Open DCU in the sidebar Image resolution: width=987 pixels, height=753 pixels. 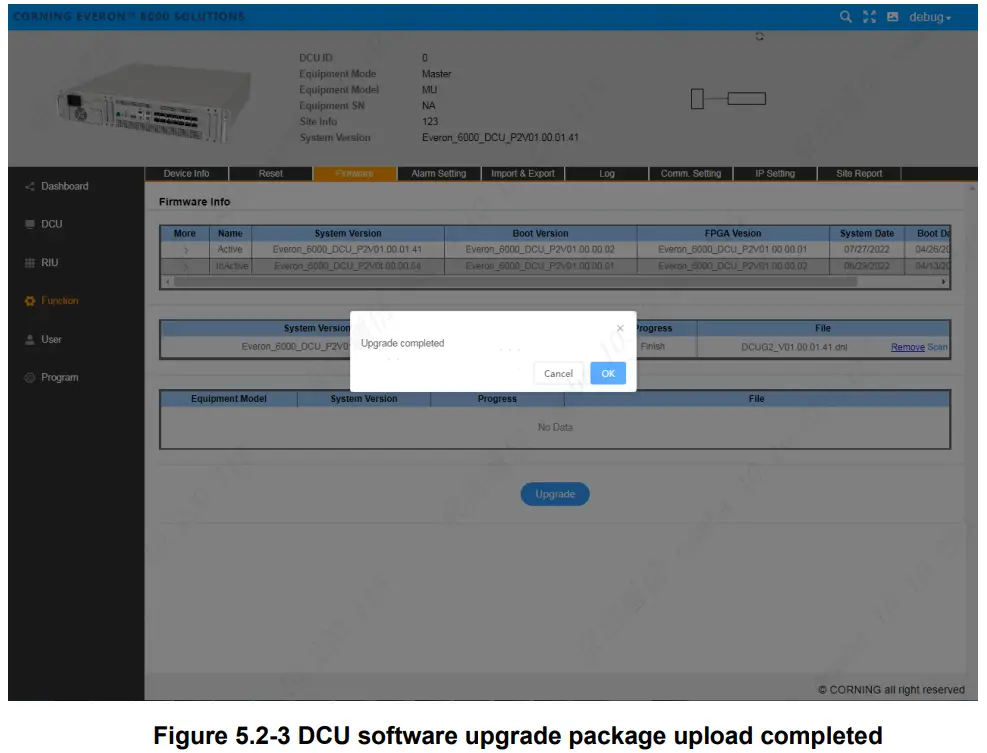pyautogui.click(x=52, y=224)
